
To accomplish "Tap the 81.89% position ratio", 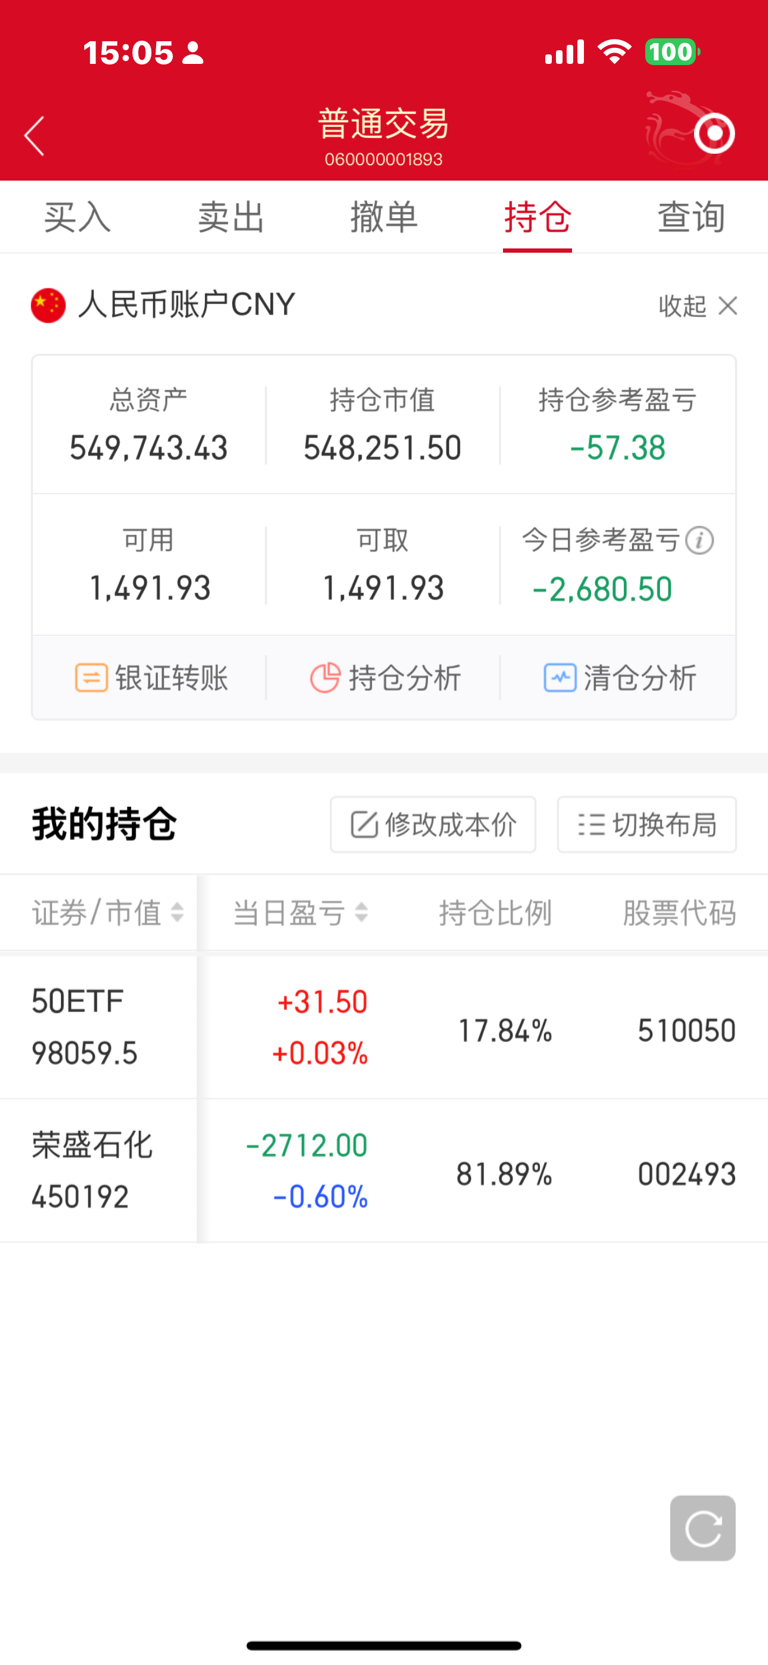I will tap(504, 1174).
